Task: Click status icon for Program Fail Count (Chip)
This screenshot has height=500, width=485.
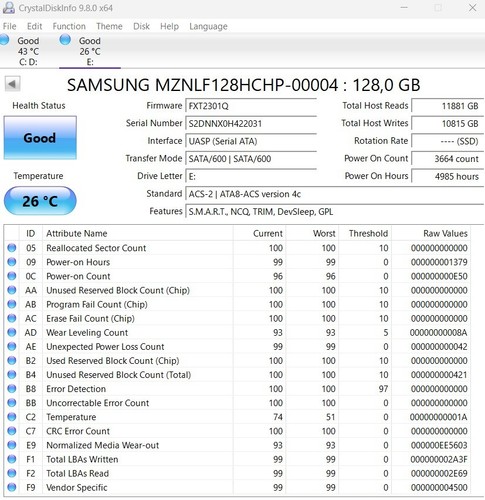Action: pos(12,304)
